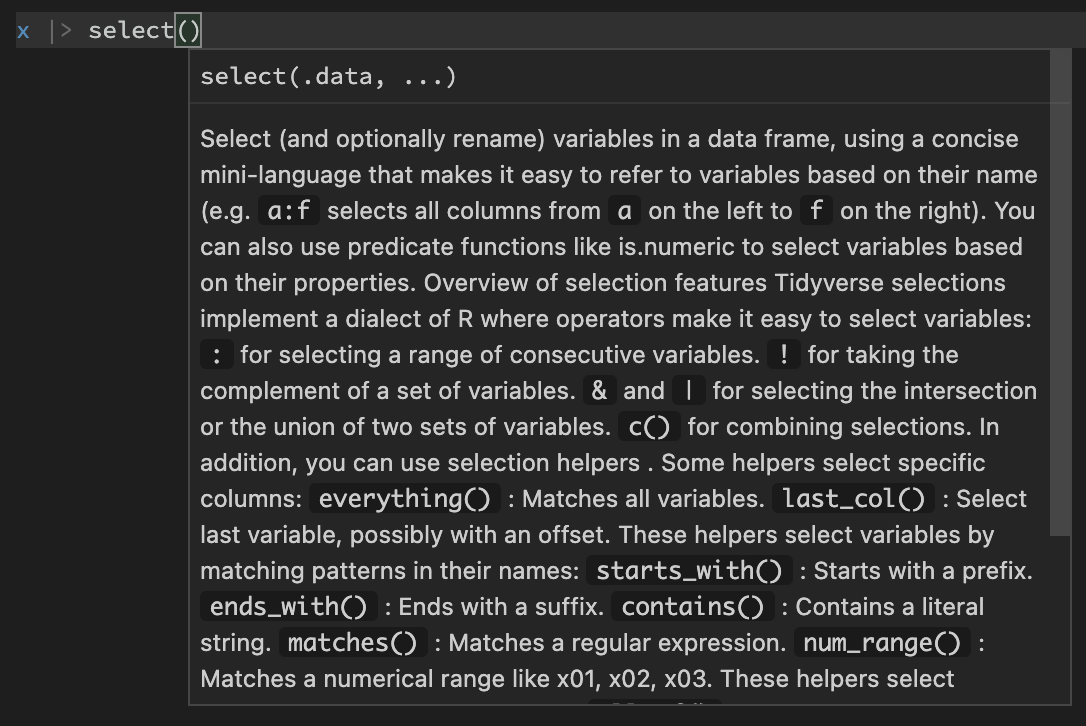Click the starts_with() code snippet
Screen dimensions: 1086x726
tap(689, 571)
